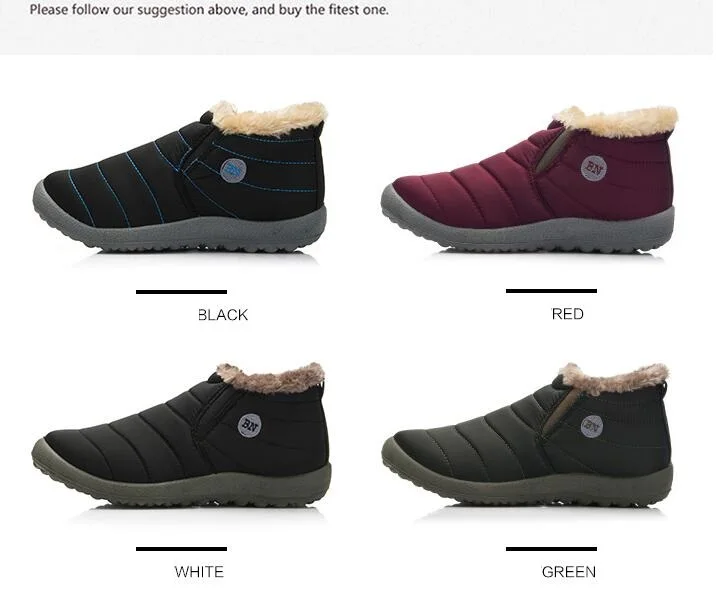Screen dimensions: 716x601
Task: Click the 'Please follow our suggestion' text
Action: pos(209,10)
